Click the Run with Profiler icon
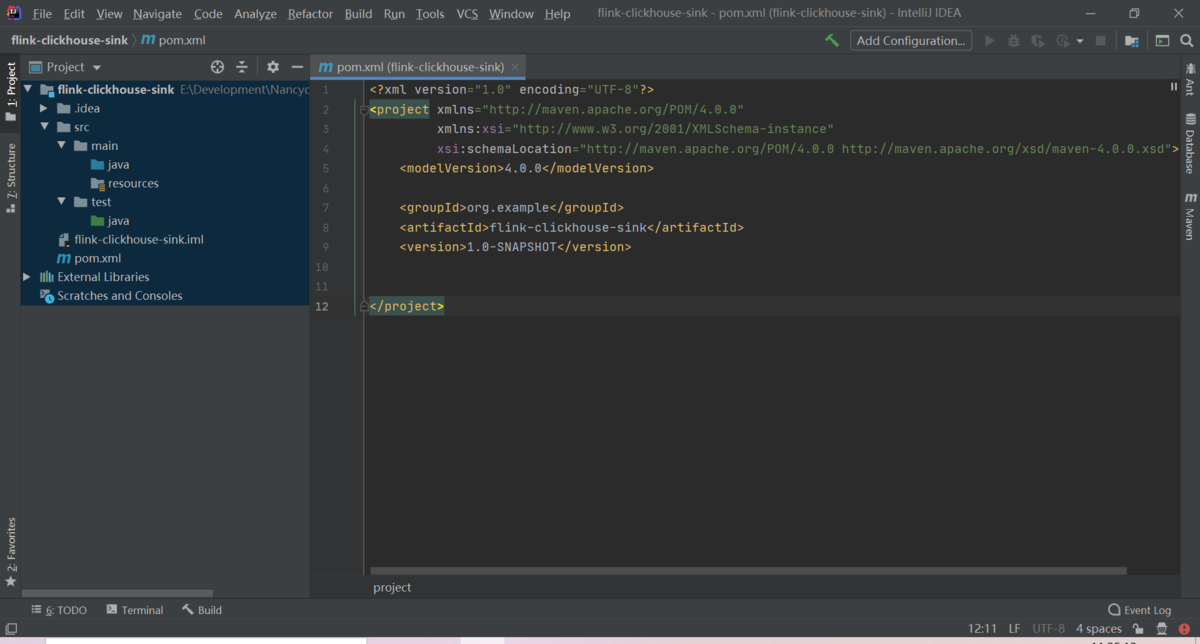The width and height of the screenshot is (1200, 644). [x=1063, y=41]
